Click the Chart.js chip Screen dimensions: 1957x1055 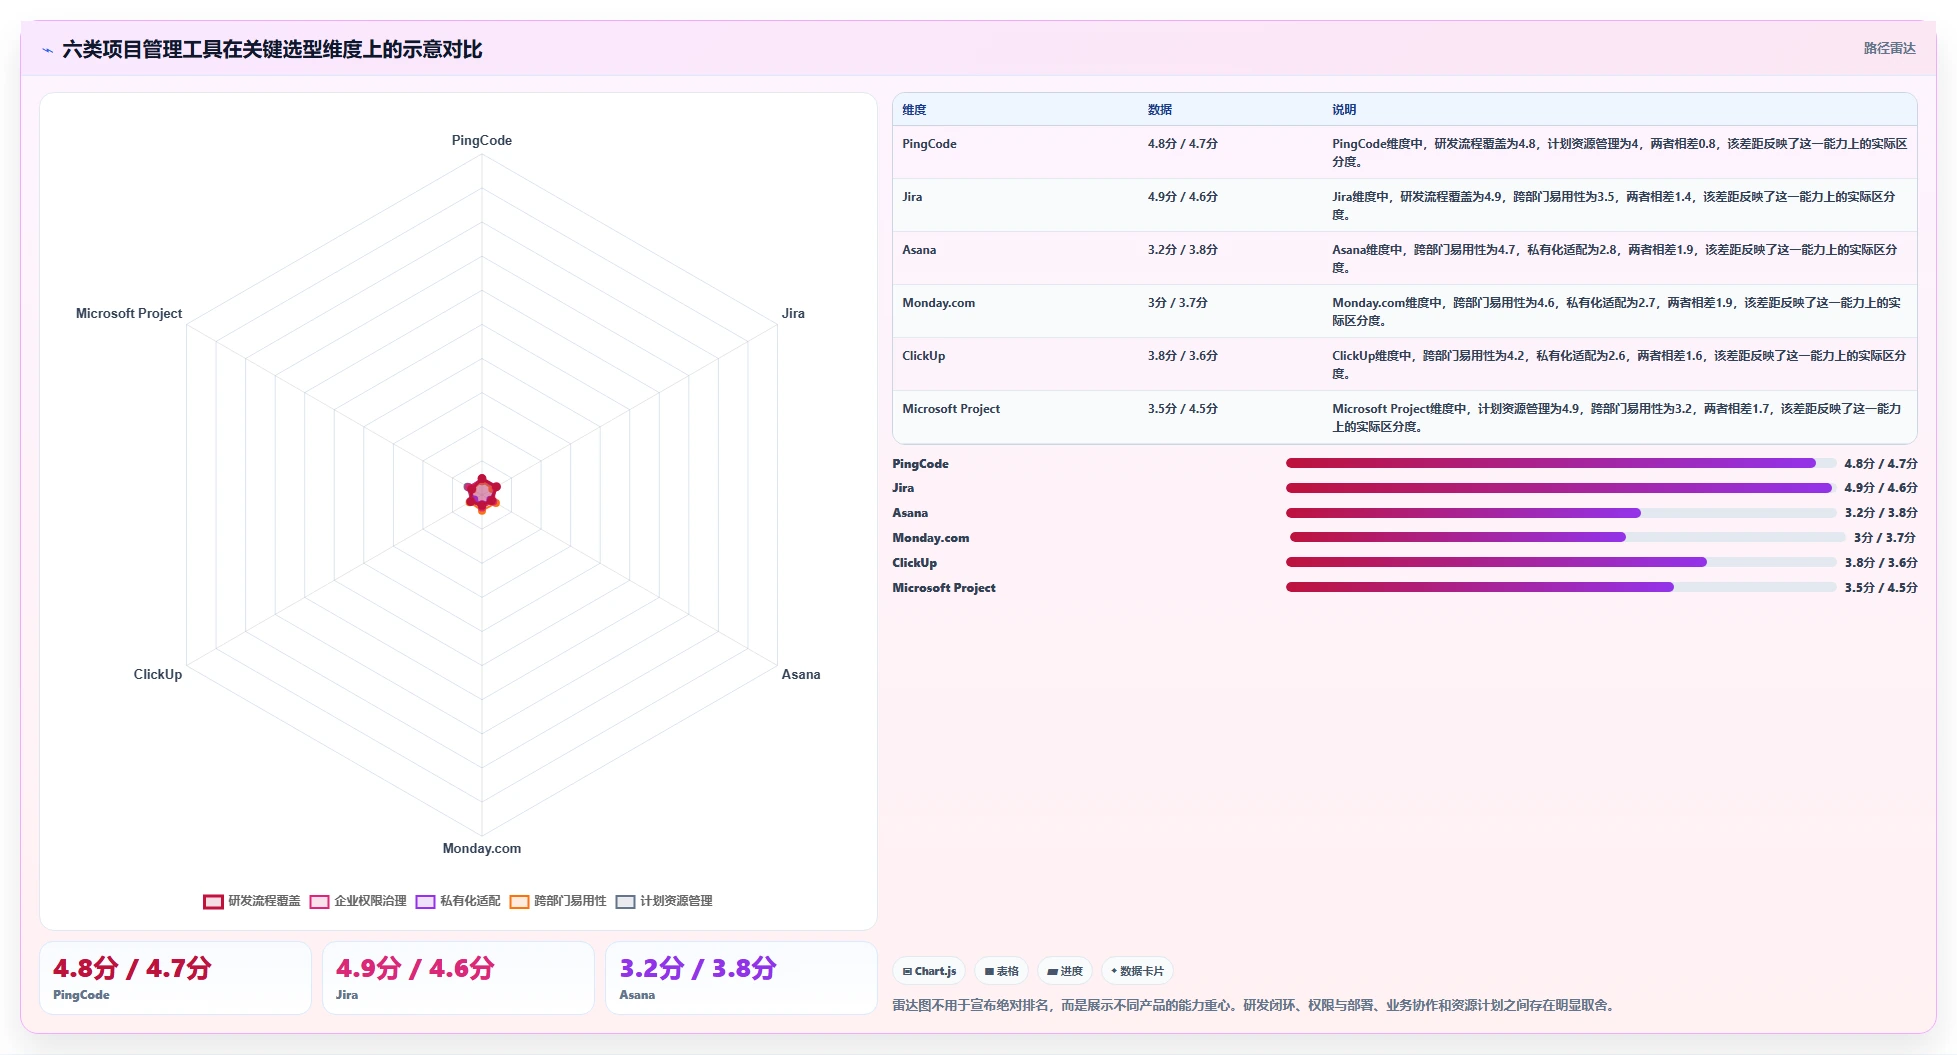pos(929,971)
